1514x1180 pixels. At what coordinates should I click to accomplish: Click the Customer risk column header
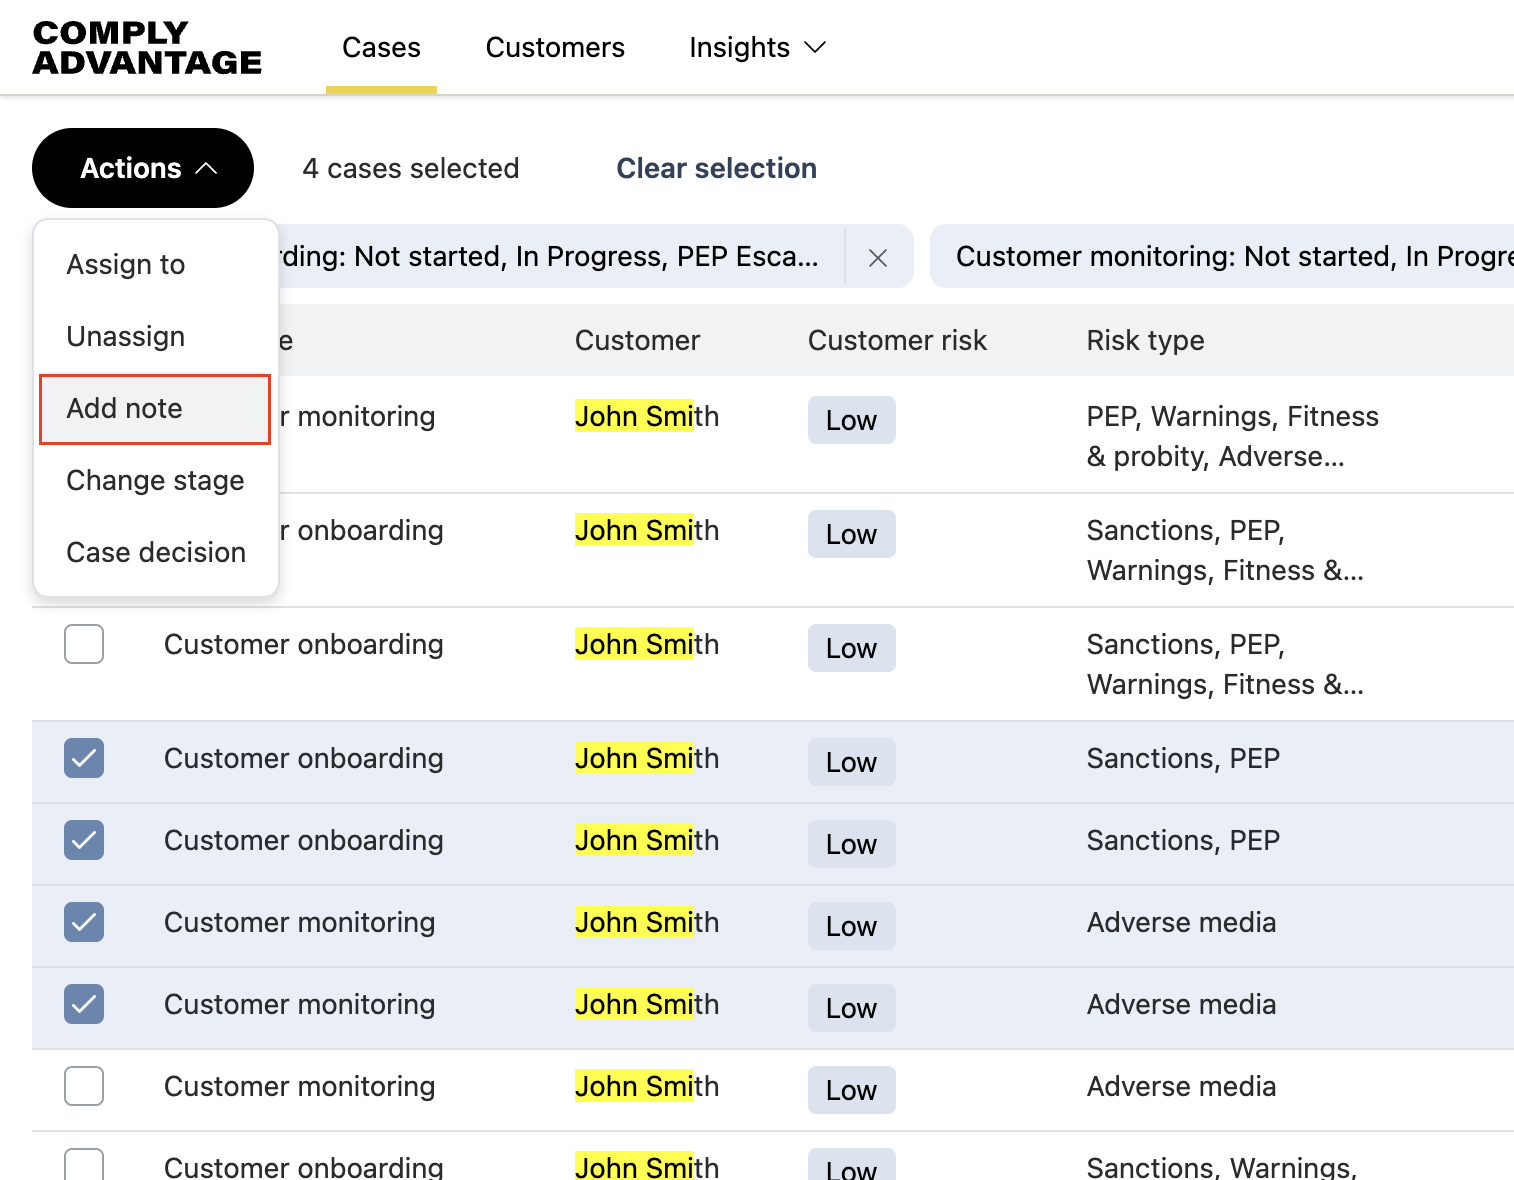897,341
